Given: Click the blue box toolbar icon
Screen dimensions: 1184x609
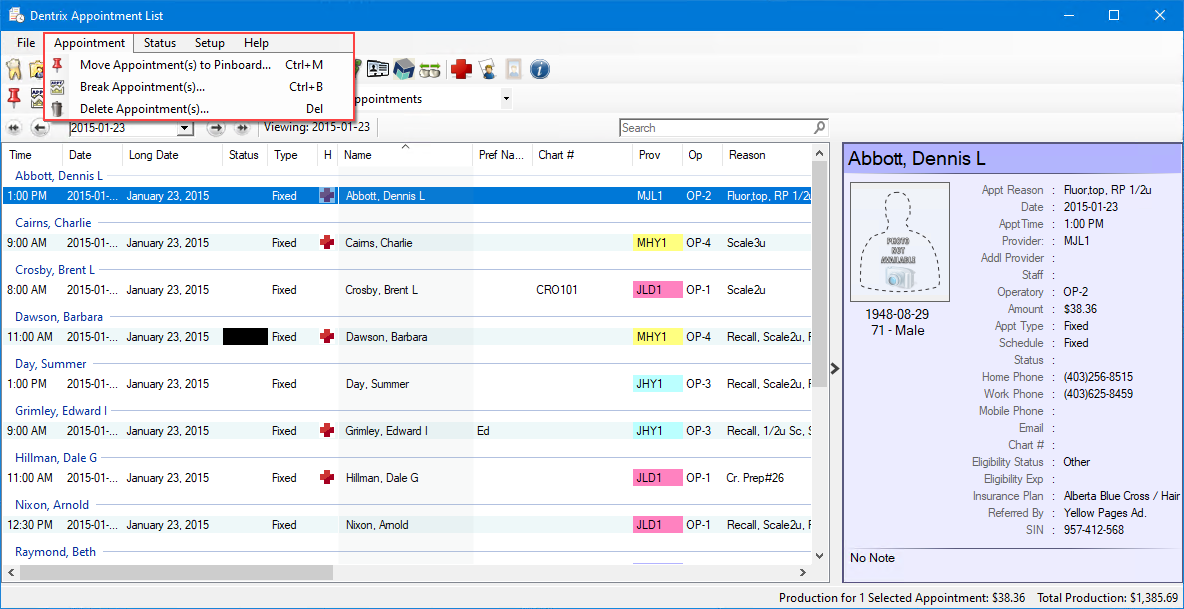Looking at the screenshot, I should point(404,69).
